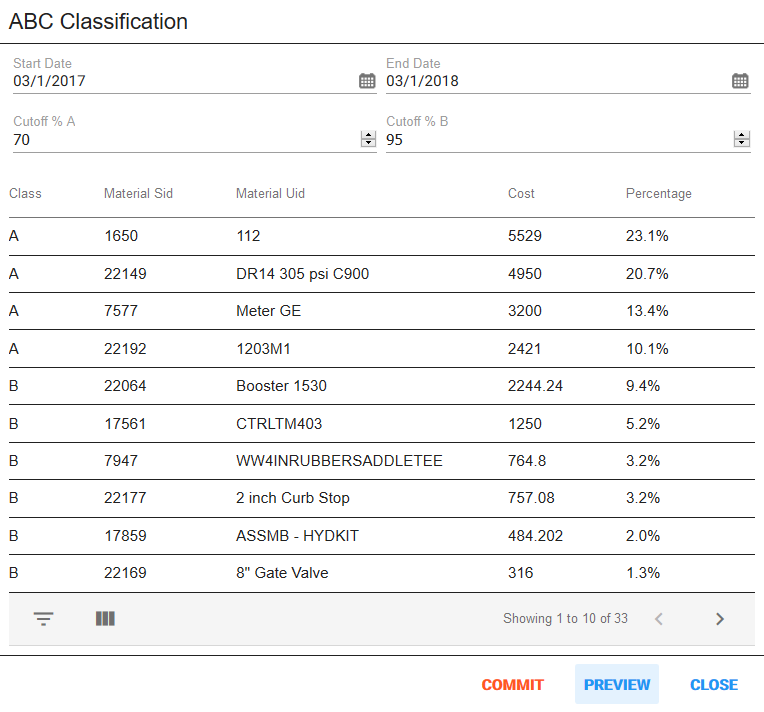Go to the previous page of results
764x712 pixels.
pyautogui.click(x=658, y=619)
